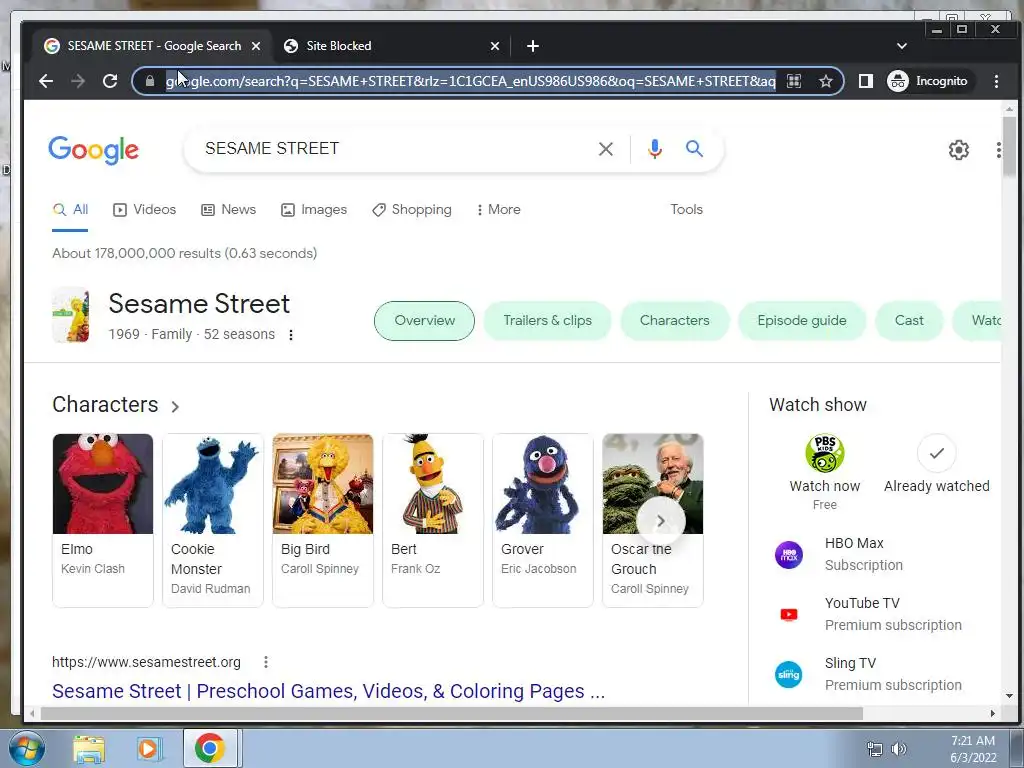Viewport: 1024px width, 768px height.
Task: Open Google settings gear
Action: 958,150
